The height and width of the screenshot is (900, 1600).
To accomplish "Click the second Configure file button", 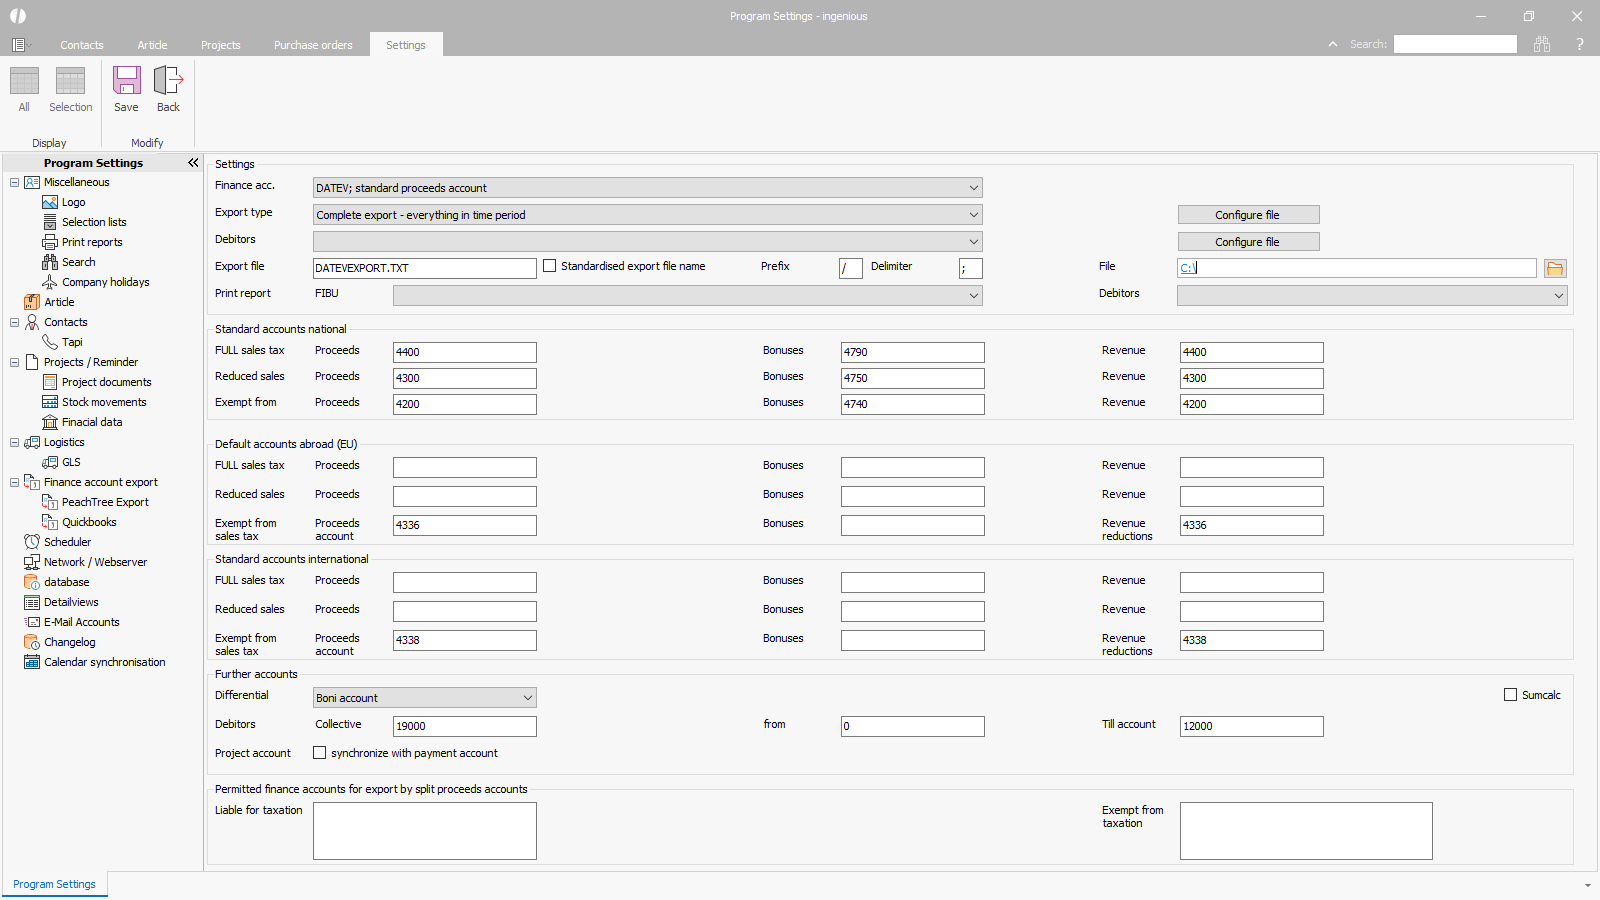I will (x=1248, y=242).
